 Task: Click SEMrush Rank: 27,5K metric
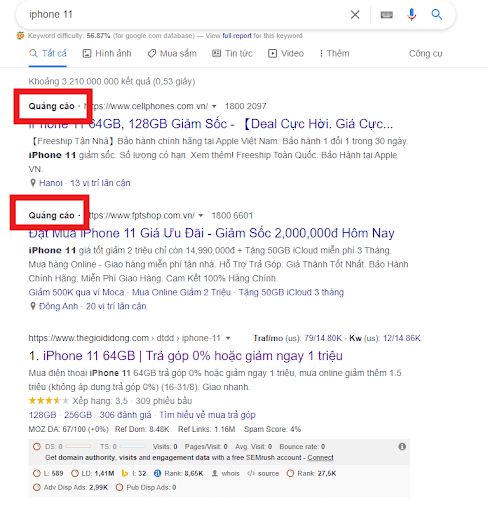pyautogui.click(x=311, y=474)
